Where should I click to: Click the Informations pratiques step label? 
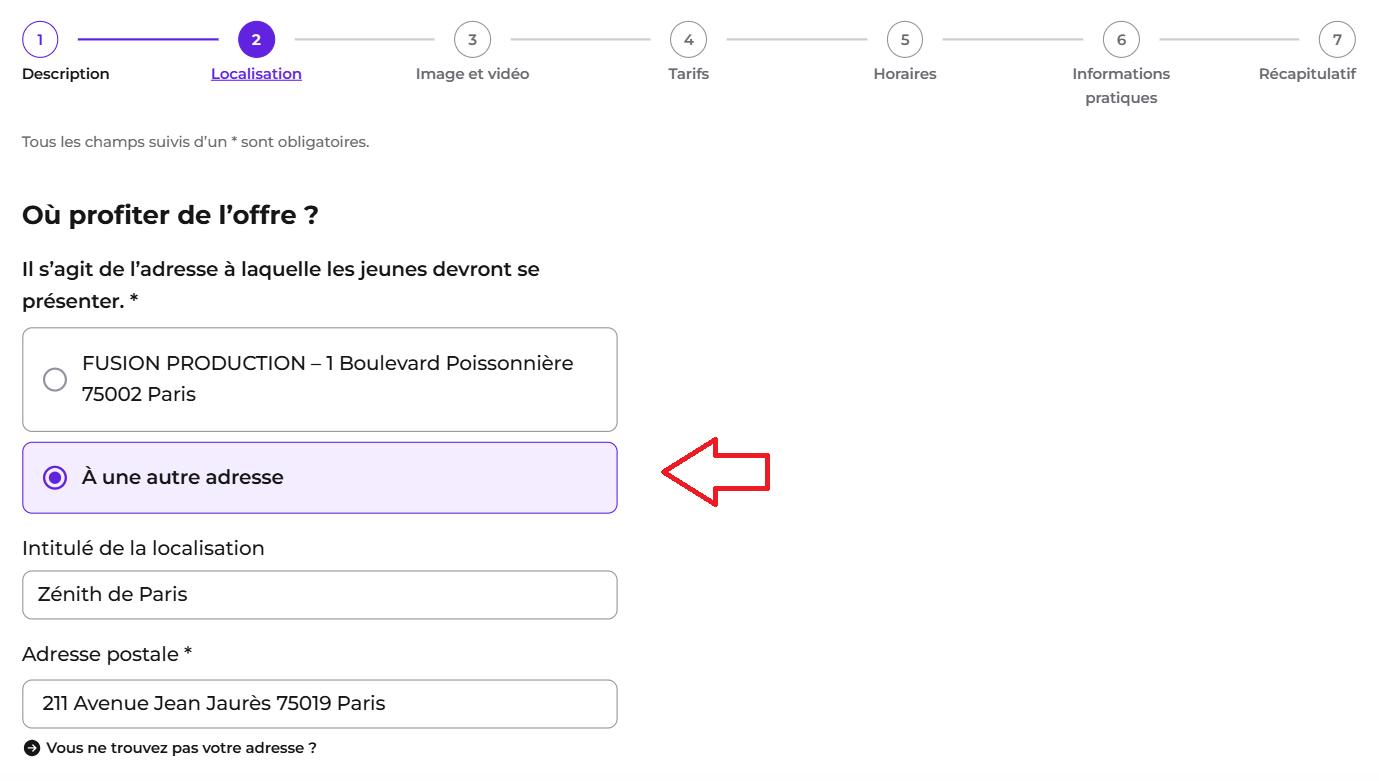coord(1121,86)
